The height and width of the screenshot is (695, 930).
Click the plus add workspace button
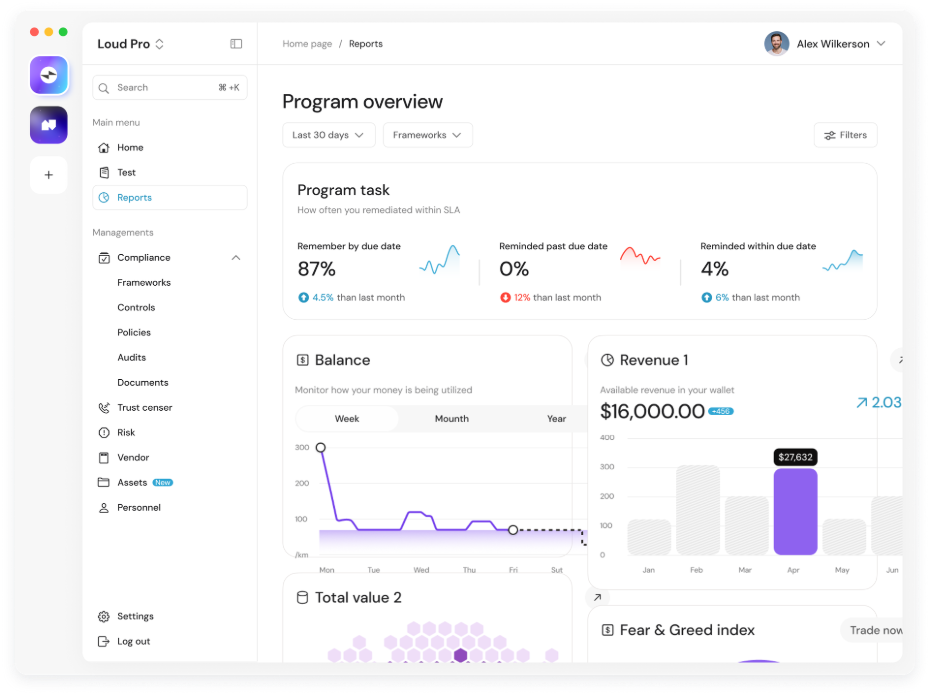point(49,175)
